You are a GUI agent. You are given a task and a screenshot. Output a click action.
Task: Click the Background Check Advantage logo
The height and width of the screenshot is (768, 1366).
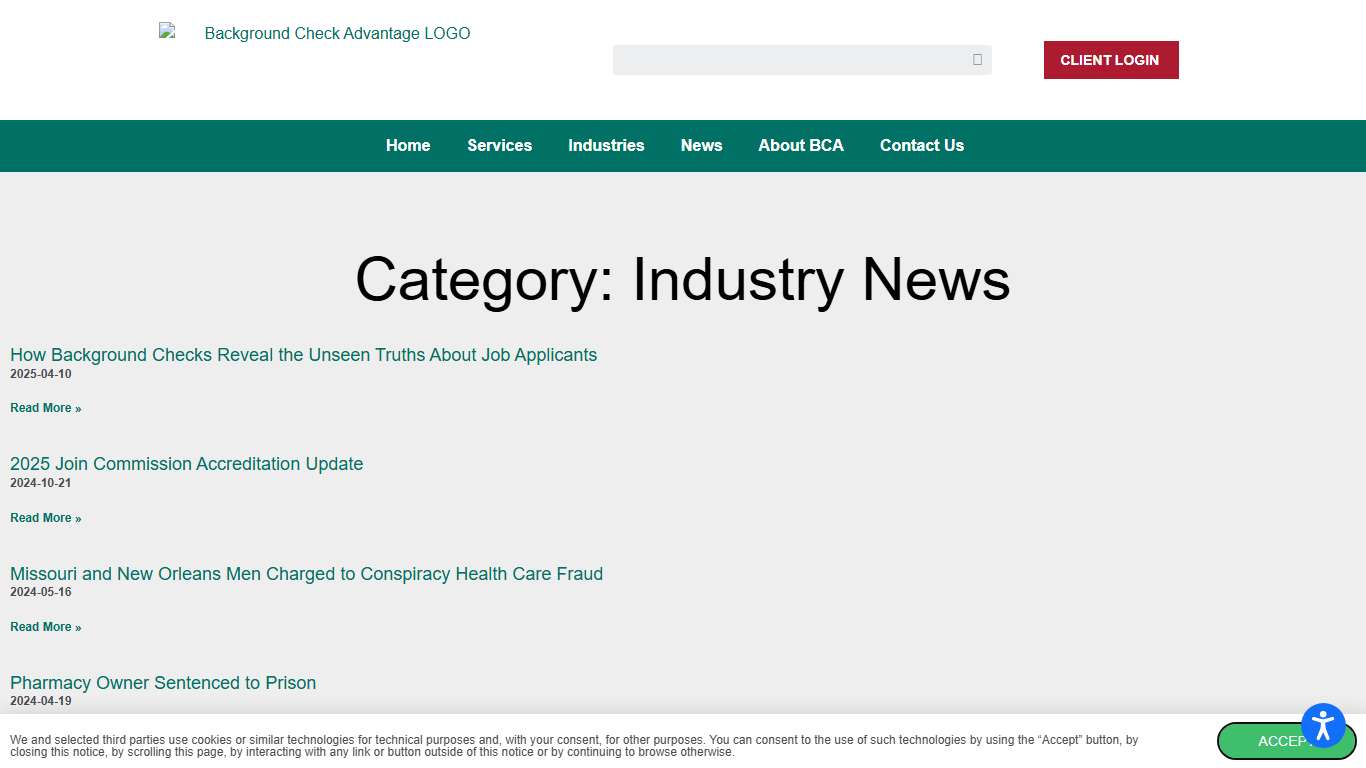point(314,33)
